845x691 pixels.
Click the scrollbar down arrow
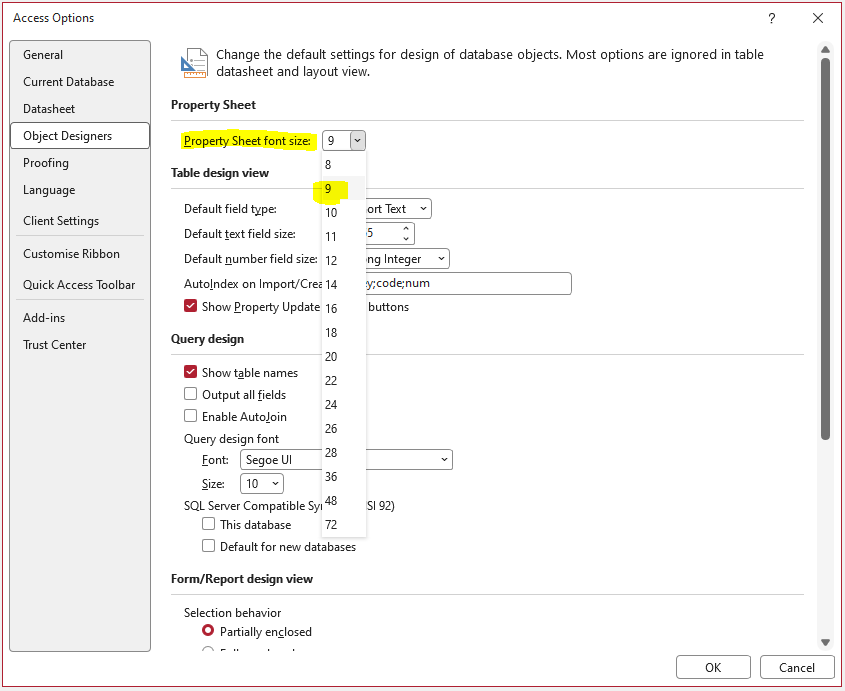[825, 641]
